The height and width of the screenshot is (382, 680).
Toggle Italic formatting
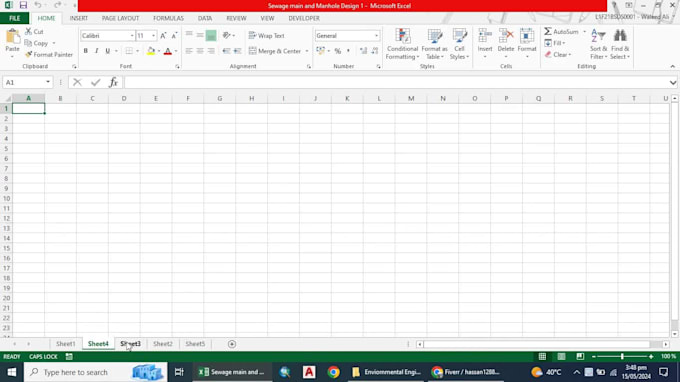pos(97,51)
